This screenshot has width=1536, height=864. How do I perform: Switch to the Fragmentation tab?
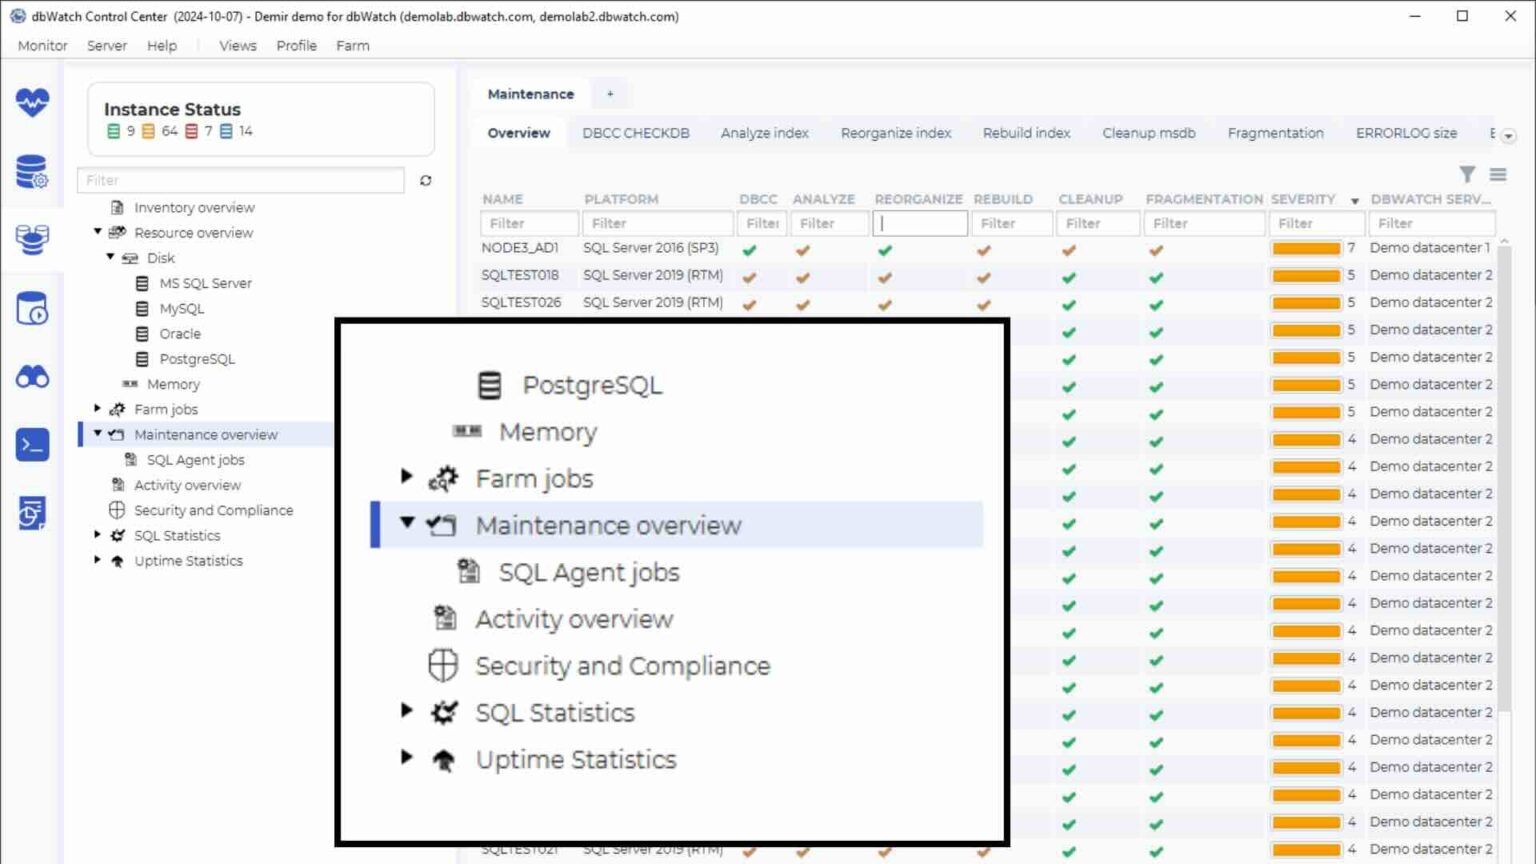point(1275,132)
